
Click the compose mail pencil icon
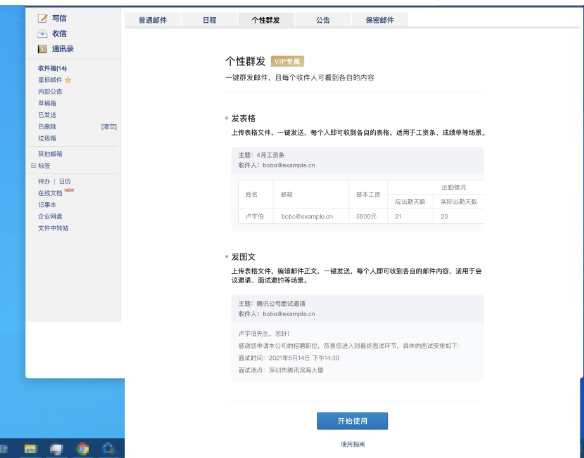(42, 18)
